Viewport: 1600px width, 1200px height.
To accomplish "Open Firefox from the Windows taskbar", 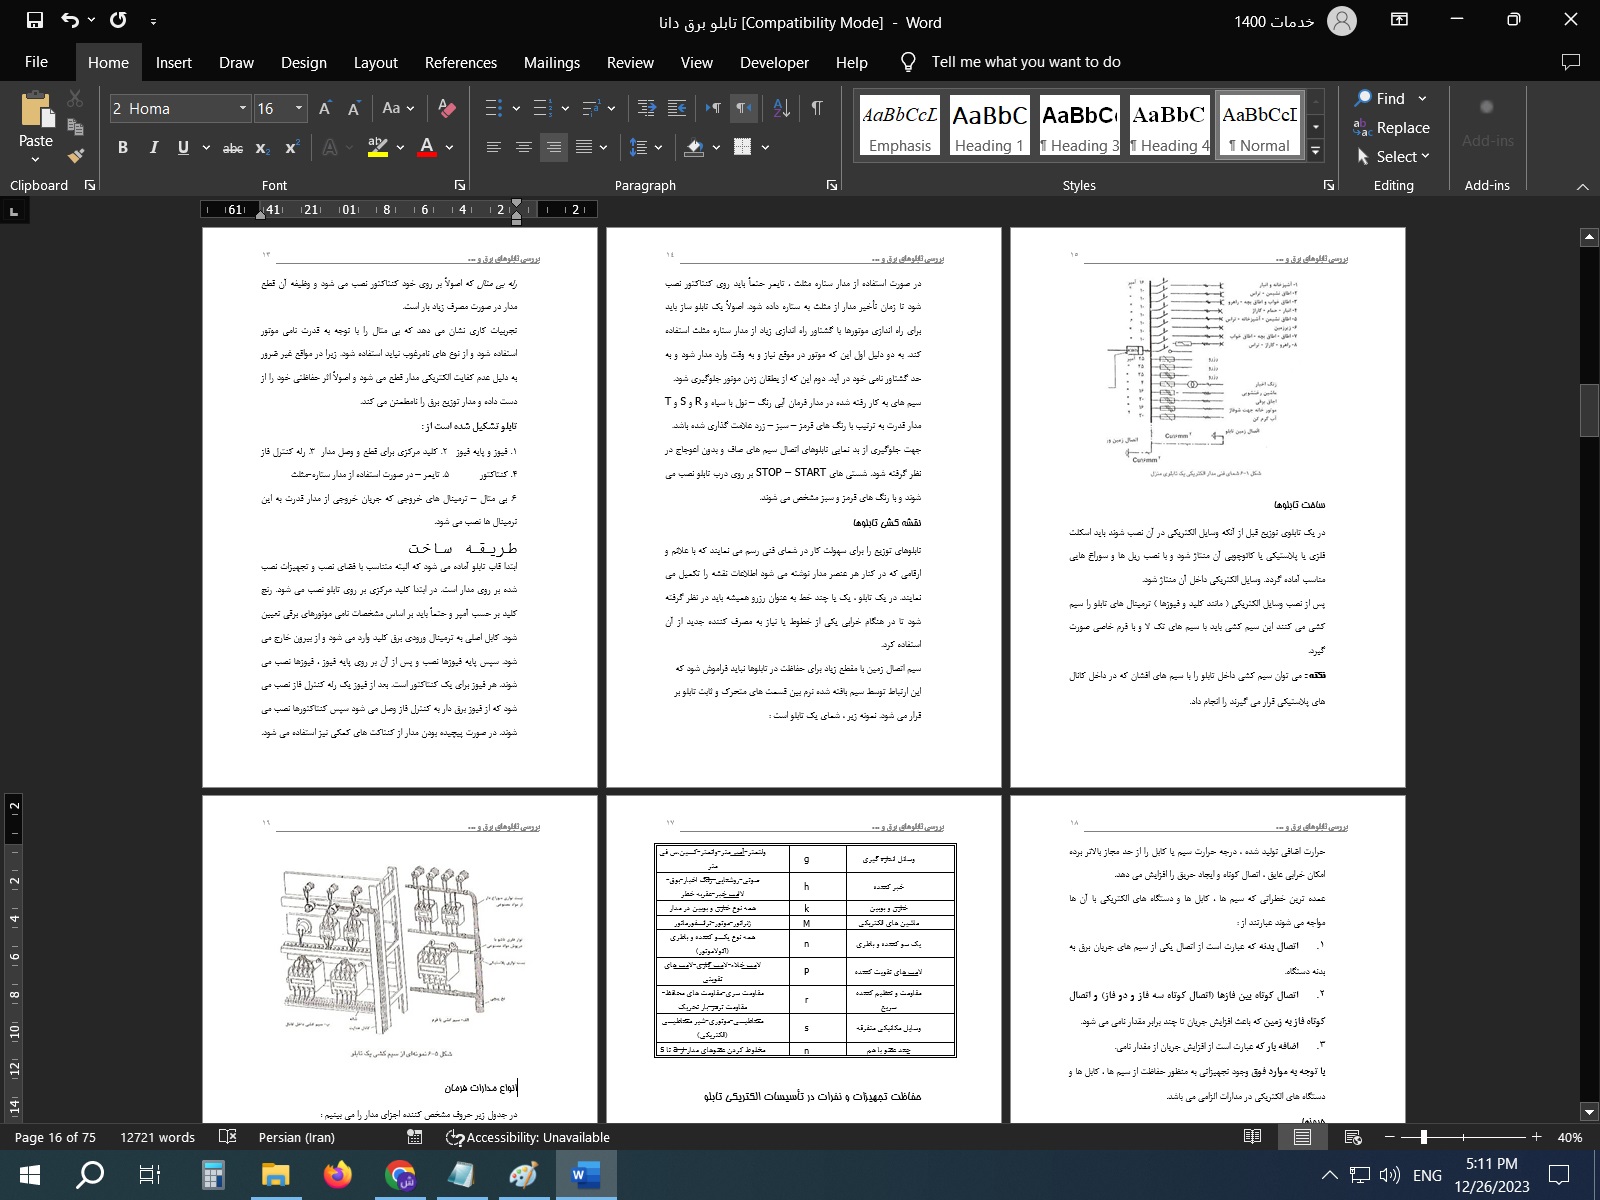I will point(338,1175).
